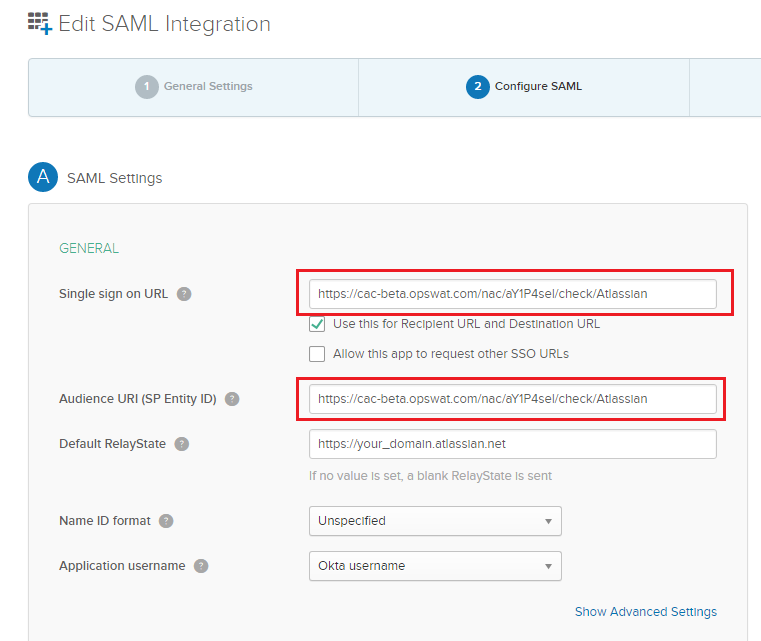Switch to General Settings step tab
Viewport: 761px width, 641px height.
[x=194, y=87]
